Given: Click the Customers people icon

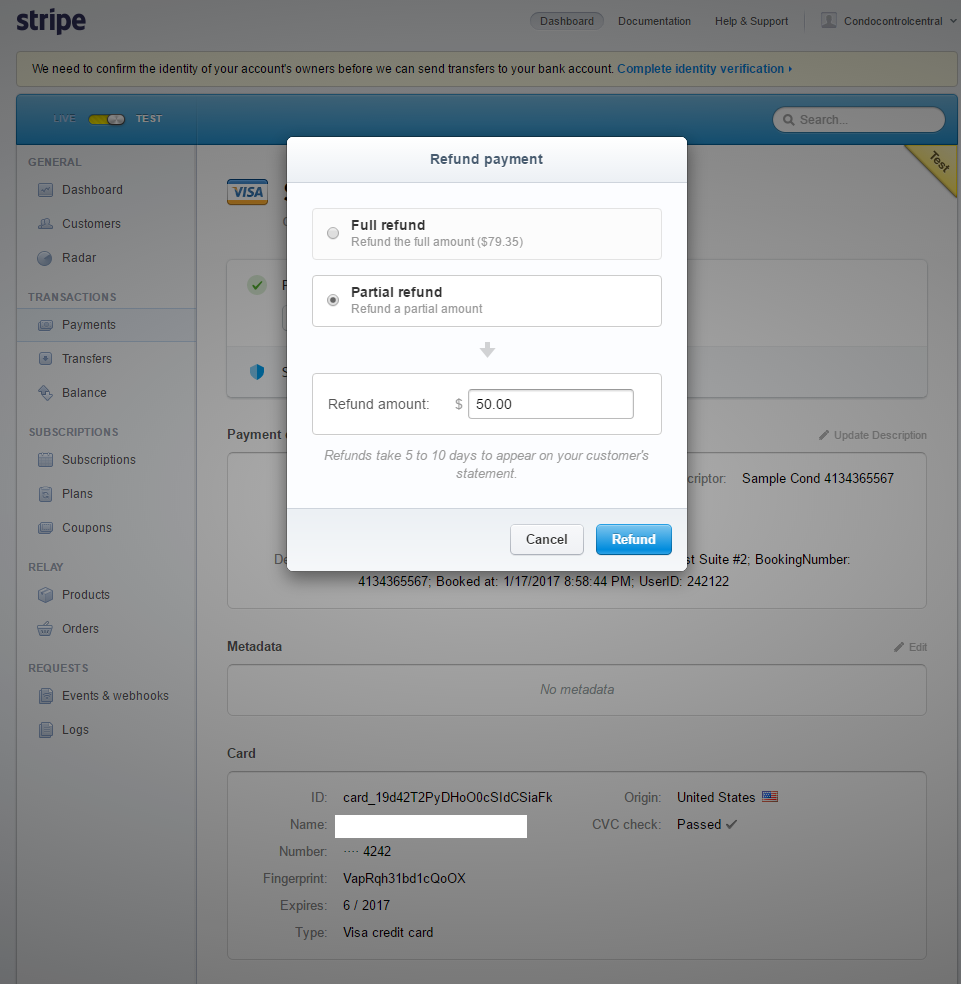Looking at the screenshot, I should pos(45,224).
